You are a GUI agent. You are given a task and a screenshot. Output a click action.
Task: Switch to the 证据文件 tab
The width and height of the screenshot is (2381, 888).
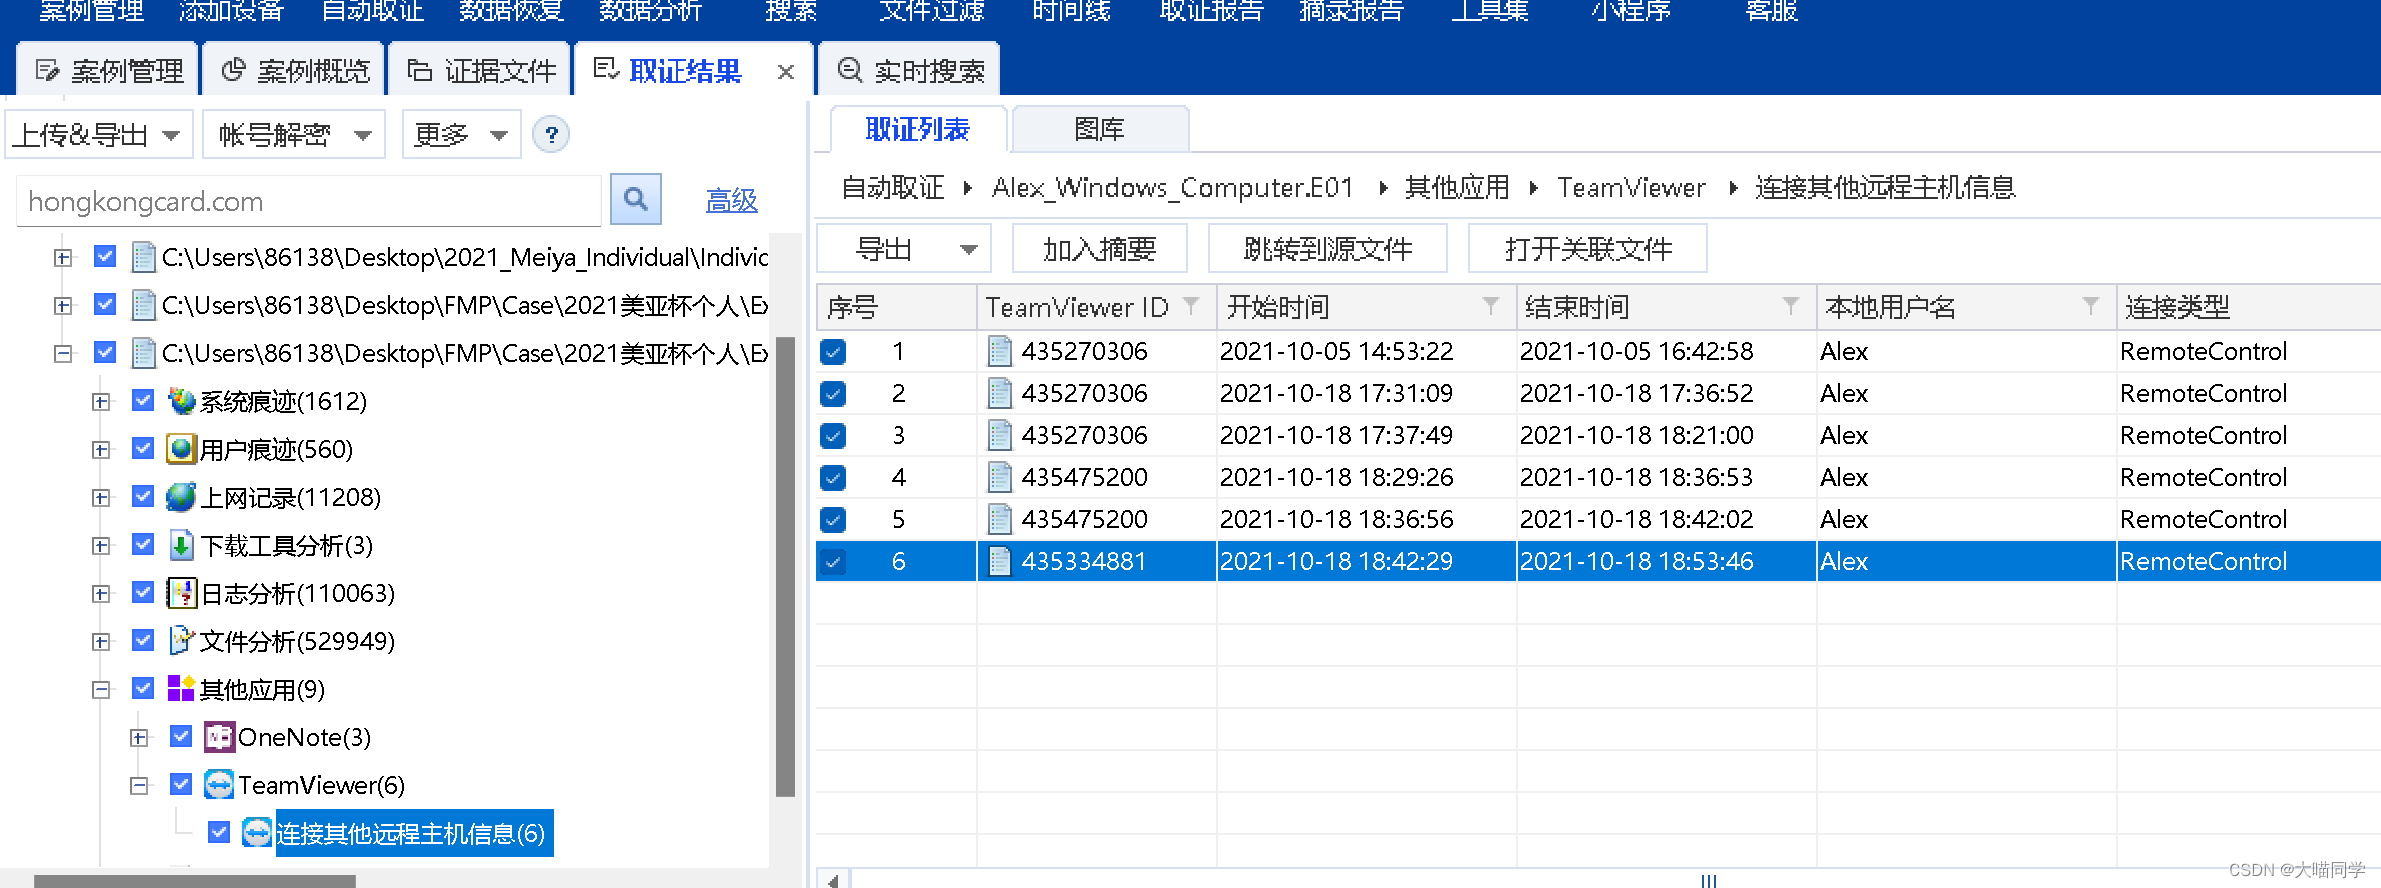pos(480,70)
